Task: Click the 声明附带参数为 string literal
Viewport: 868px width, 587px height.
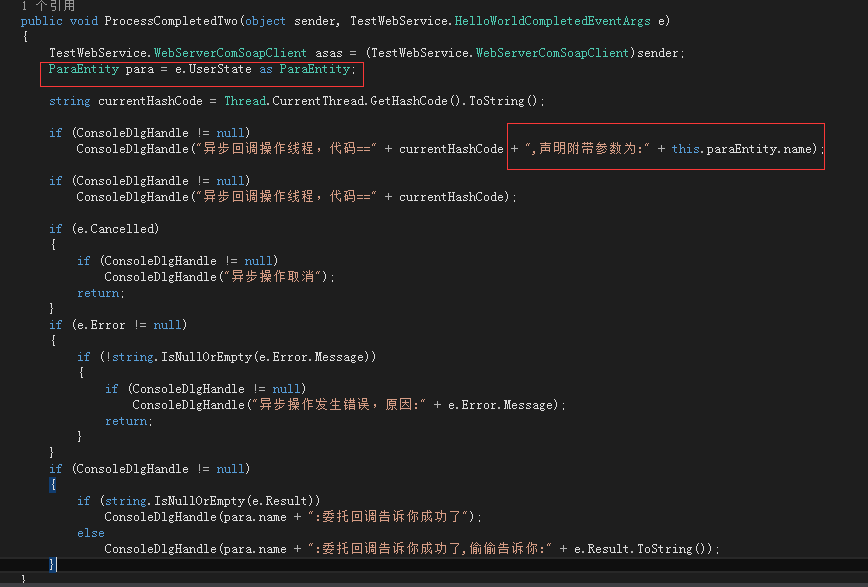Action: (587, 149)
